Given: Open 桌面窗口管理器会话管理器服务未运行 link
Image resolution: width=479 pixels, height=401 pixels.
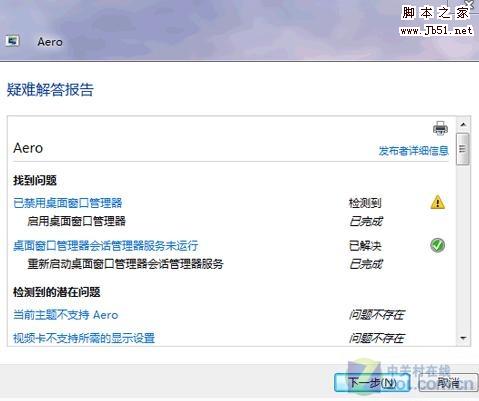Looking at the screenshot, I should coord(106,246).
